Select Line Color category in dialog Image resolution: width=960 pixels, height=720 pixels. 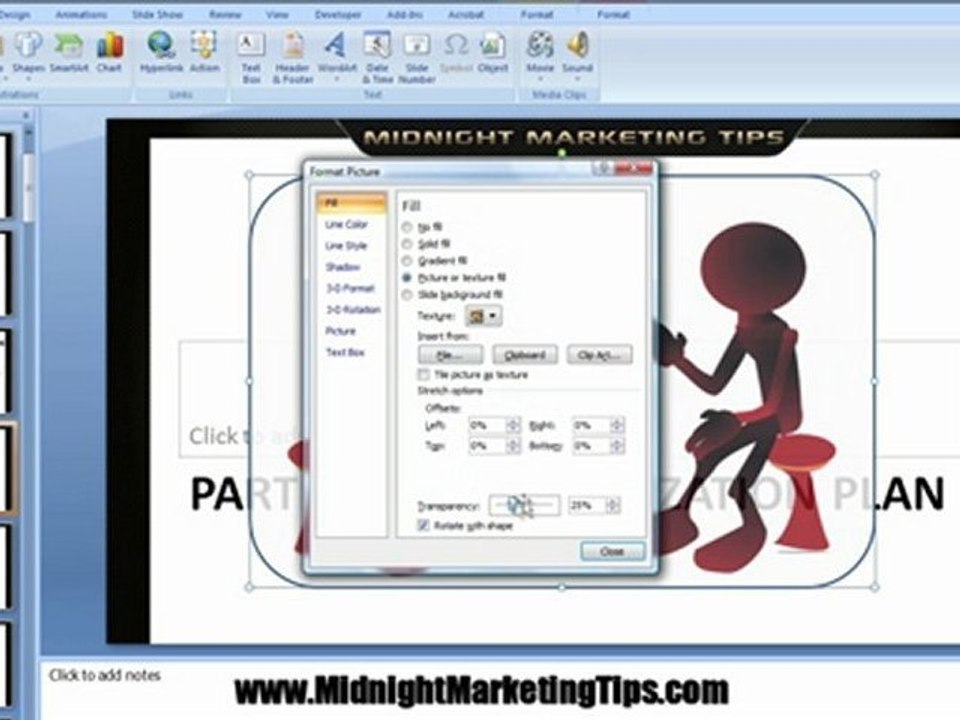tap(347, 224)
